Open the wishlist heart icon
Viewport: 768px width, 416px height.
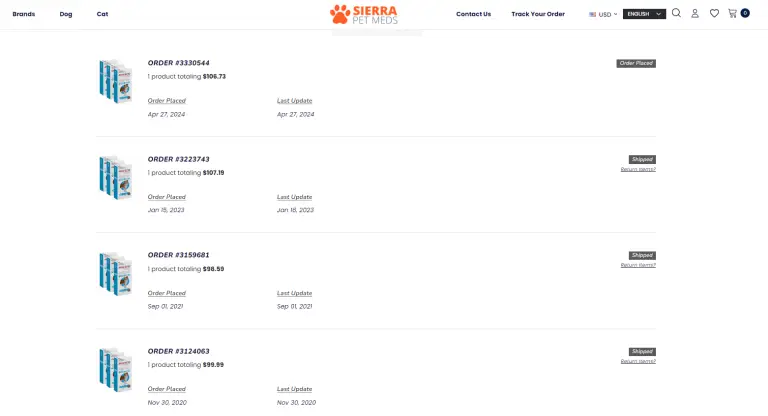click(x=714, y=14)
